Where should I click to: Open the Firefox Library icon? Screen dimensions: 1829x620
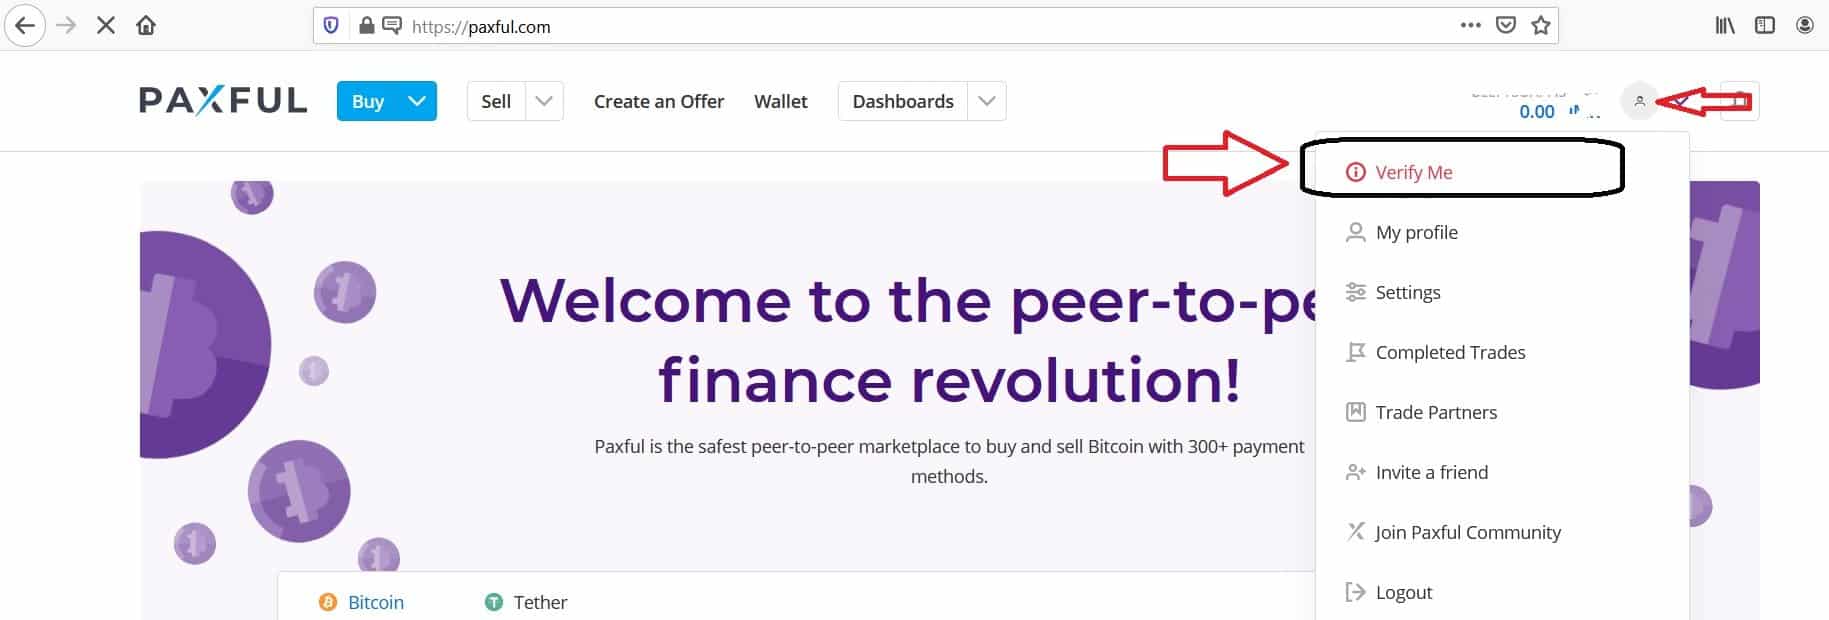pos(1724,26)
